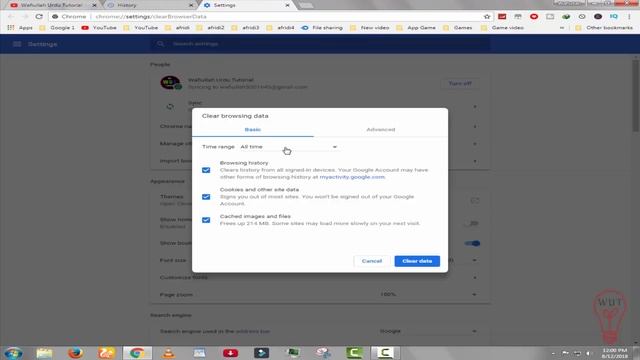Open the App Game bookmark folder
The width and height of the screenshot is (640, 360).
416,28
